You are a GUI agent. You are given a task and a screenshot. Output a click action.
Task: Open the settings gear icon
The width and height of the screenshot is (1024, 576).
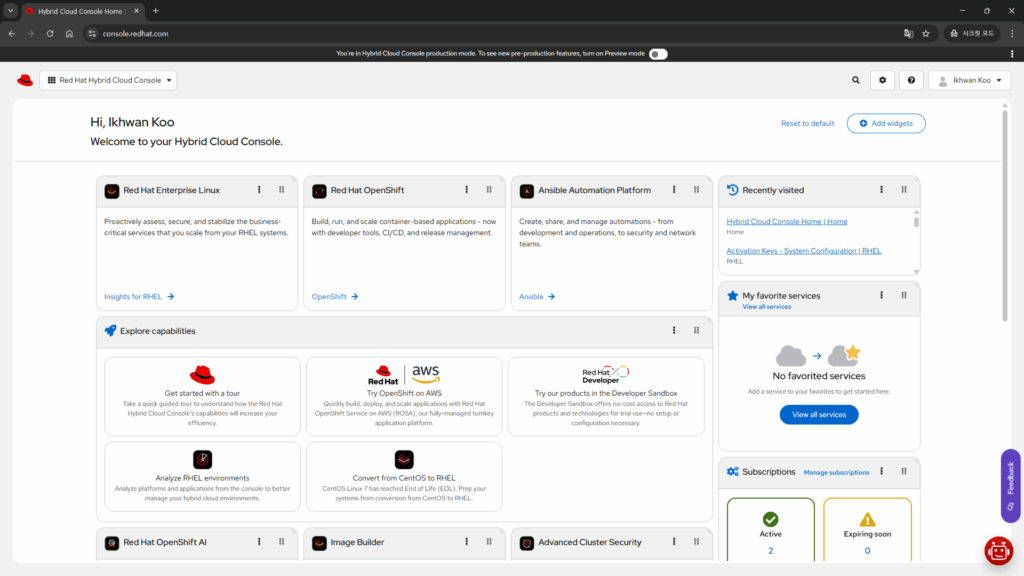[882, 80]
